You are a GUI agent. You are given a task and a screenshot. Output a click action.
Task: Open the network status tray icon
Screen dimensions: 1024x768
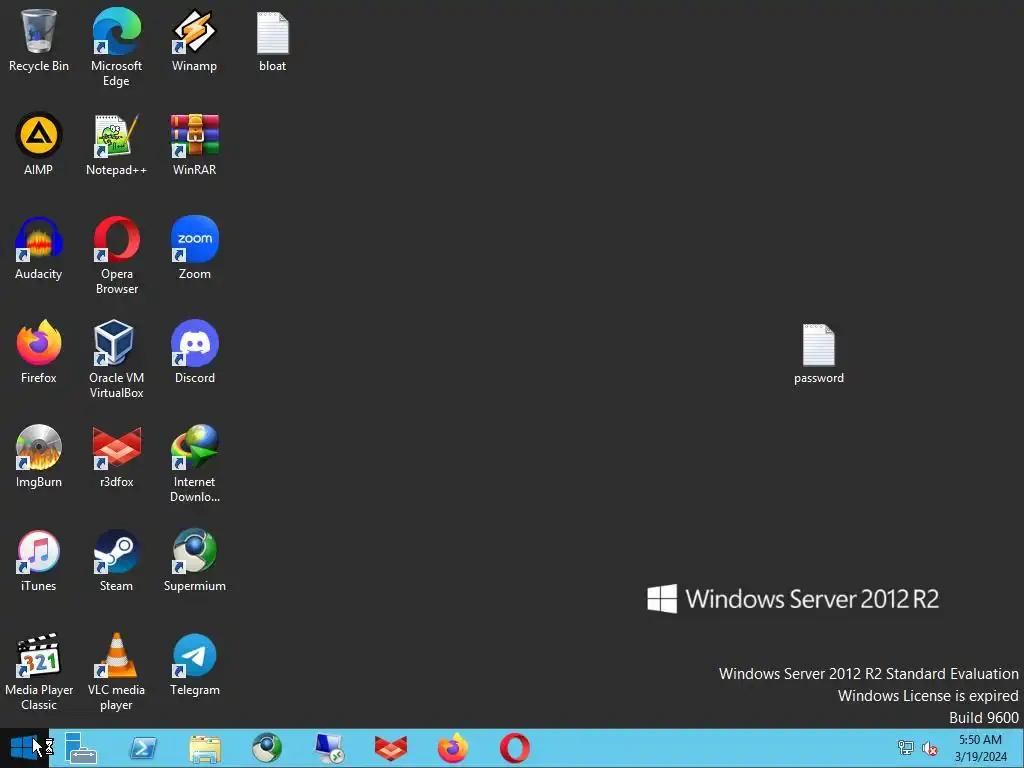point(906,748)
